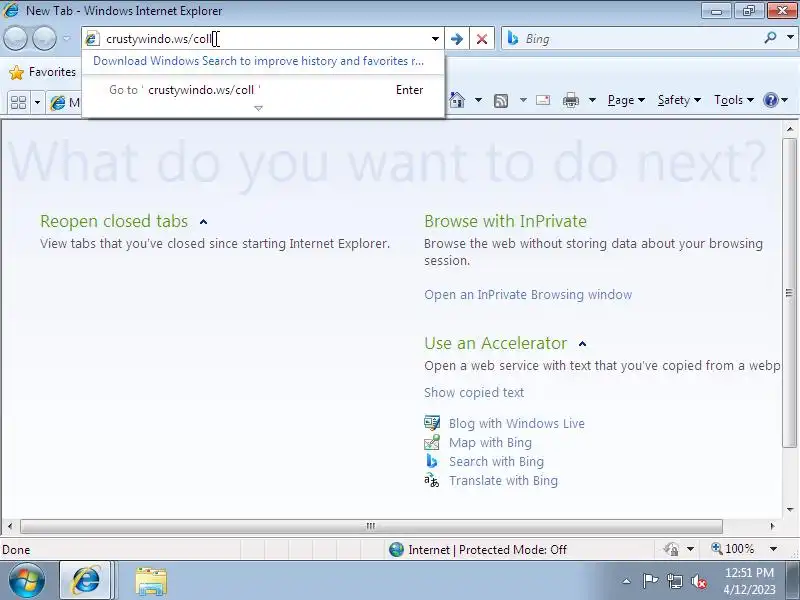This screenshot has width=800, height=600.
Task: Open the Feeds dropdown arrow
Action: [523, 100]
